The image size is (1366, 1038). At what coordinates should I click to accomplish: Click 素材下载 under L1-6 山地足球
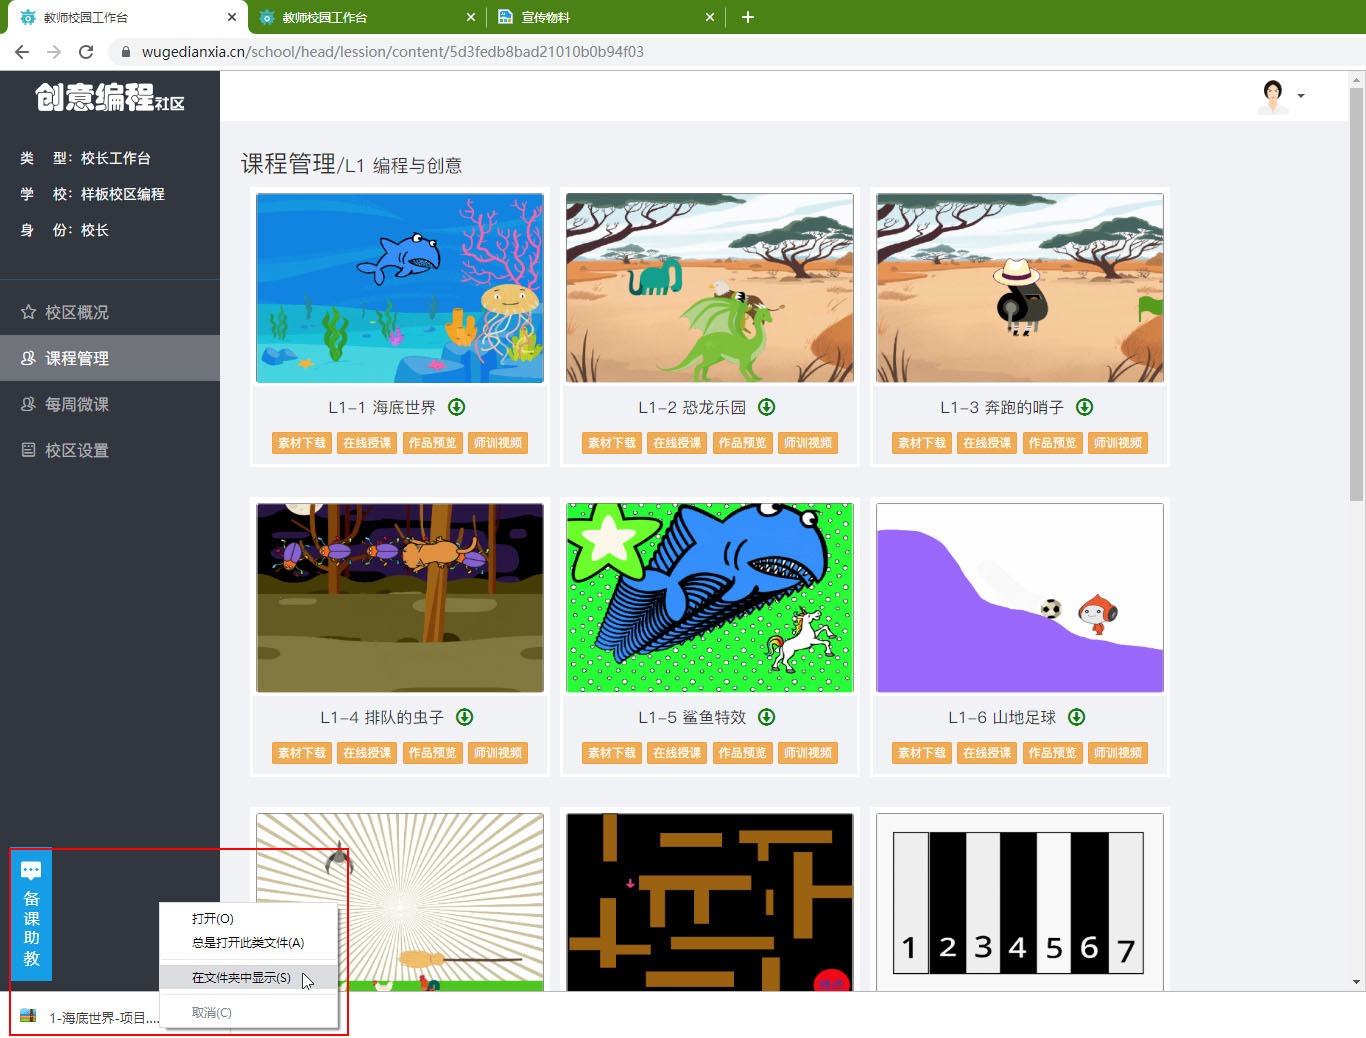point(922,753)
